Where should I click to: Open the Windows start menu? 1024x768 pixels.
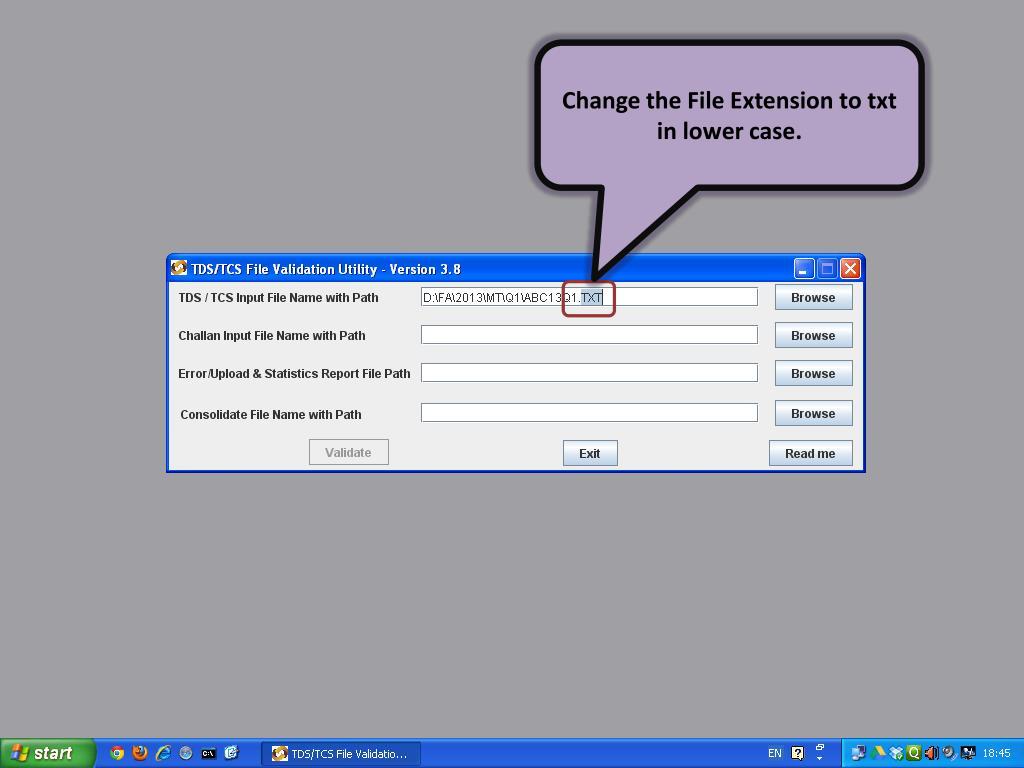tap(47, 753)
